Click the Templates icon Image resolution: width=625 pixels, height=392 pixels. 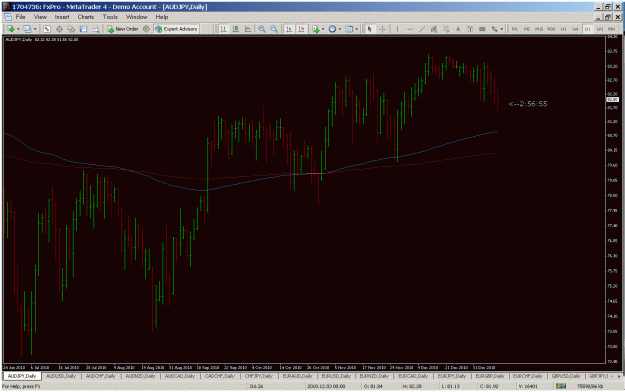point(349,29)
